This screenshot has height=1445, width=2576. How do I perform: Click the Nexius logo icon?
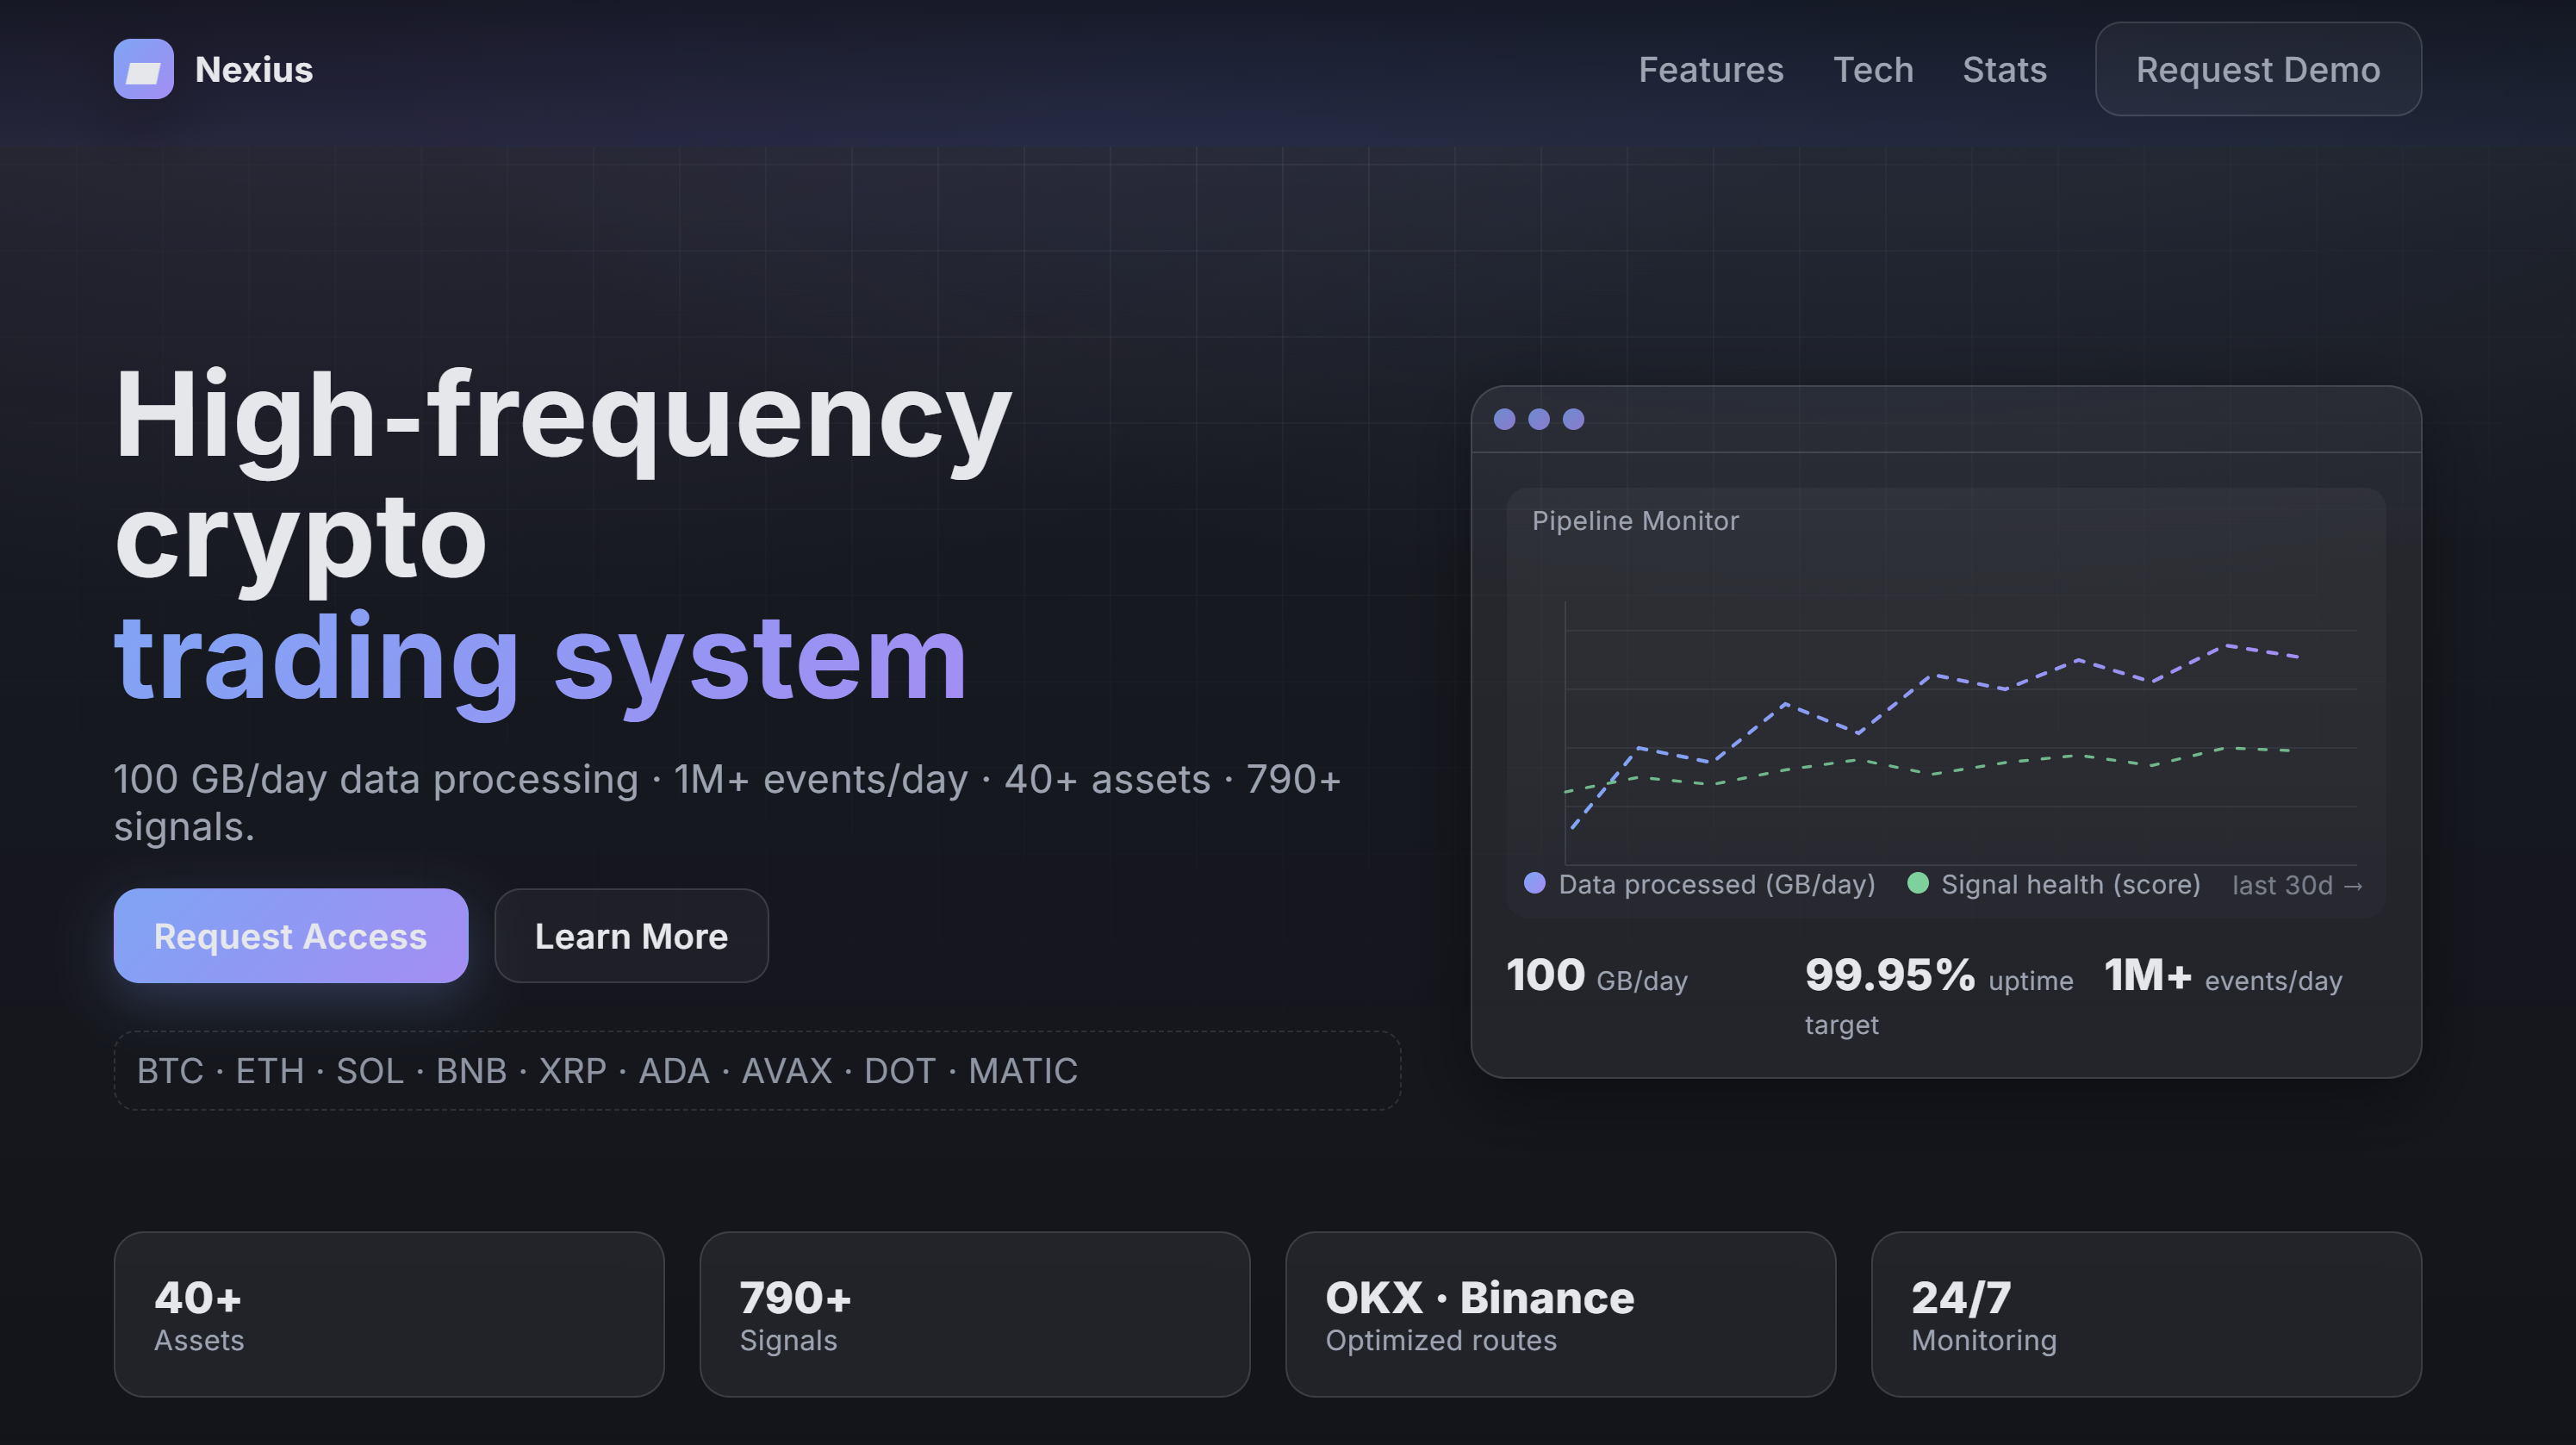click(144, 69)
